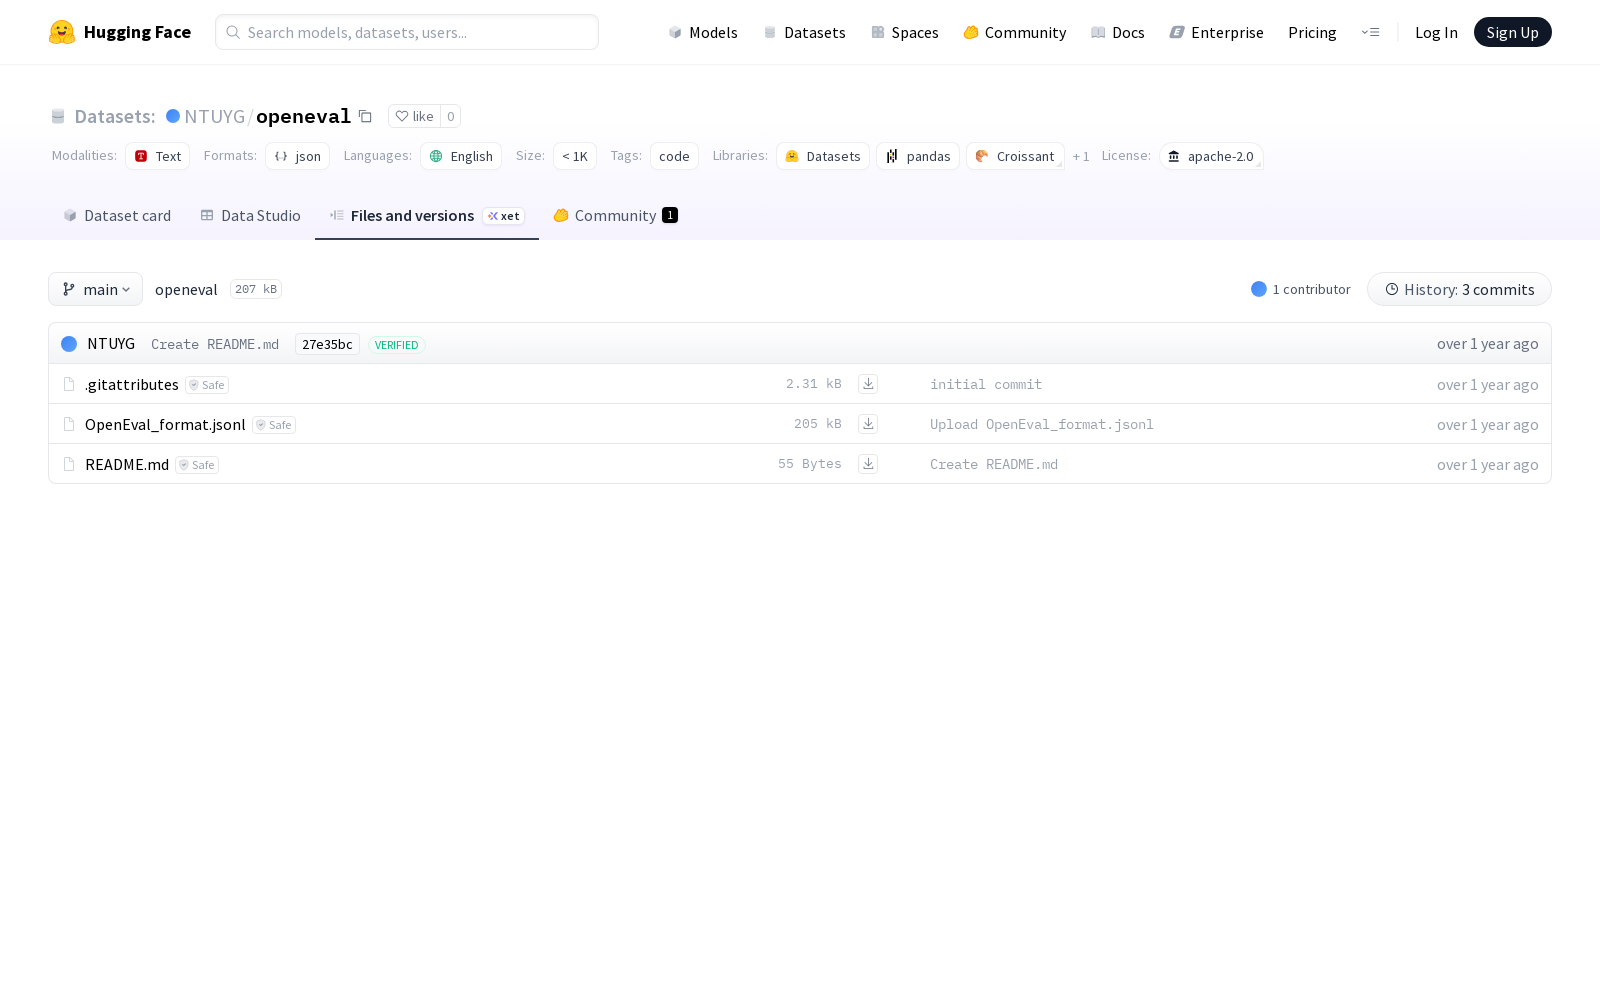Click the Sign Up button
Screen dimensions: 1600x1000
(1512, 31)
